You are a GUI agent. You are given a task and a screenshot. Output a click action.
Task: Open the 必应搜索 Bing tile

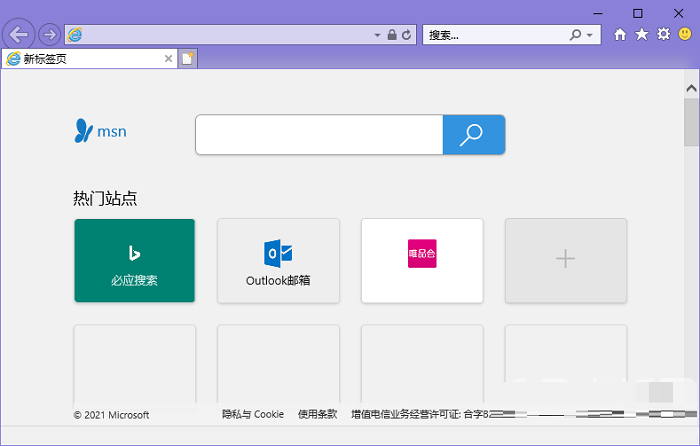134,260
